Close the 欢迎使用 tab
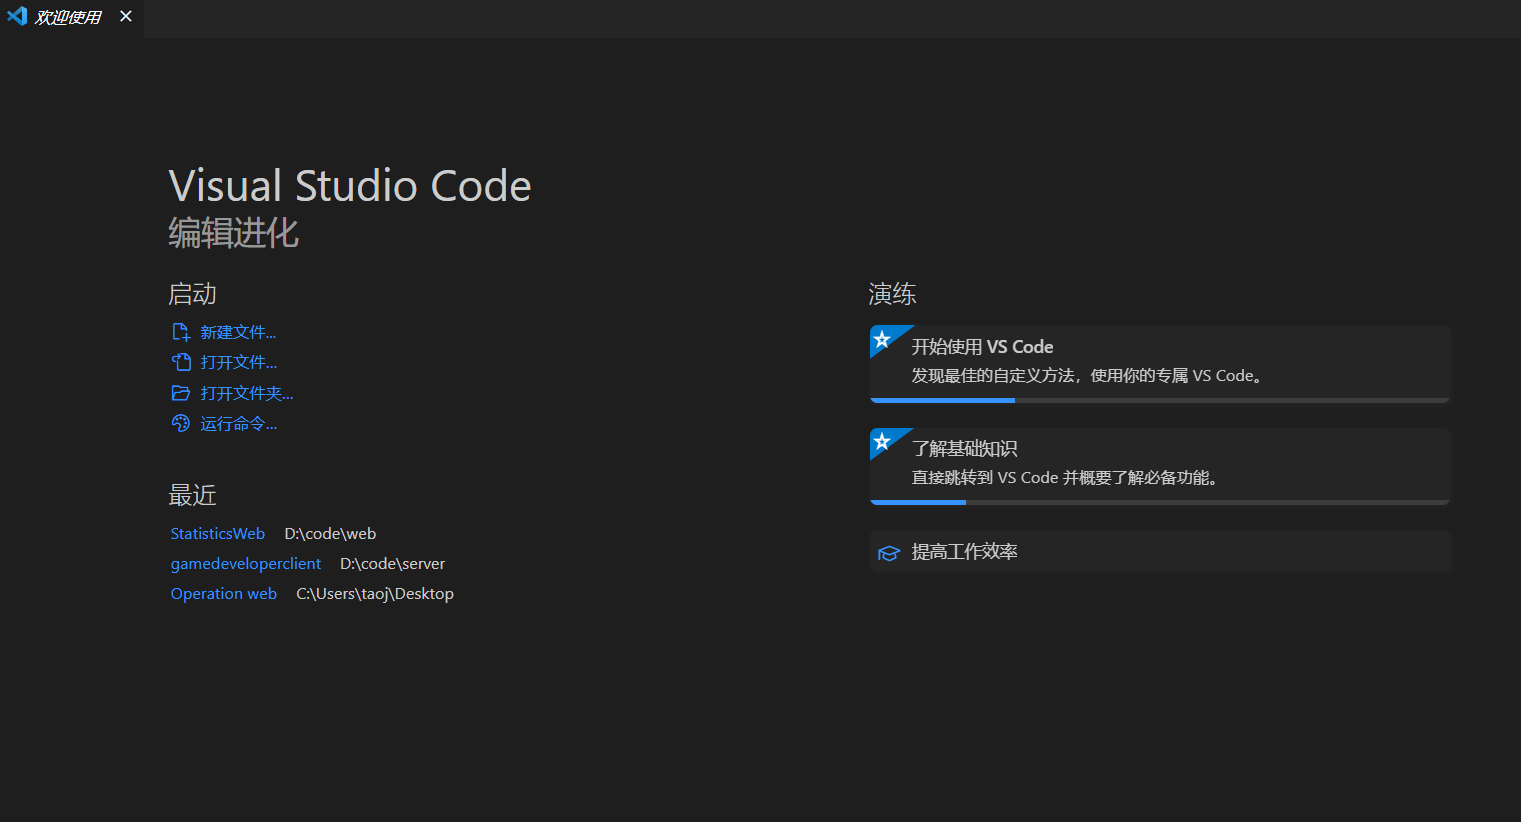1521x822 pixels. click(x=126, y=16)
